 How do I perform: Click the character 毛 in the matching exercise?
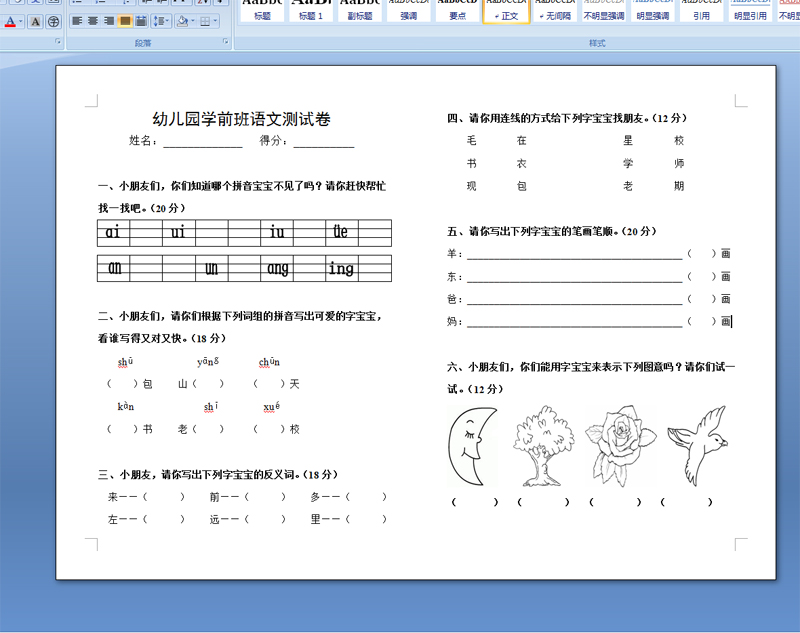471,140
